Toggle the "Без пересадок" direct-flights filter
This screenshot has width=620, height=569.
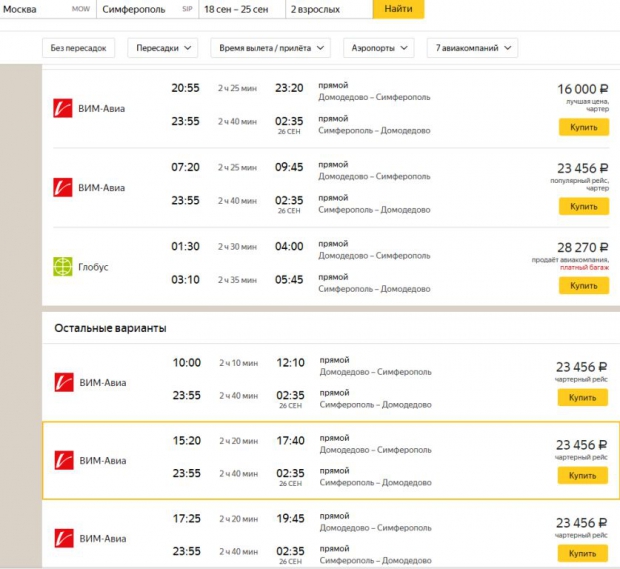[x=79, y=48]
